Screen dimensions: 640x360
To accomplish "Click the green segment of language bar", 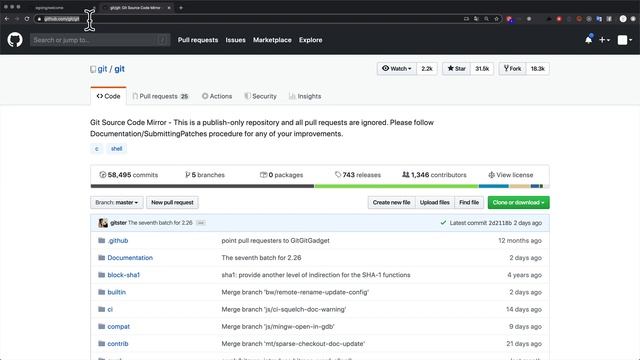I will click(396, 186).
